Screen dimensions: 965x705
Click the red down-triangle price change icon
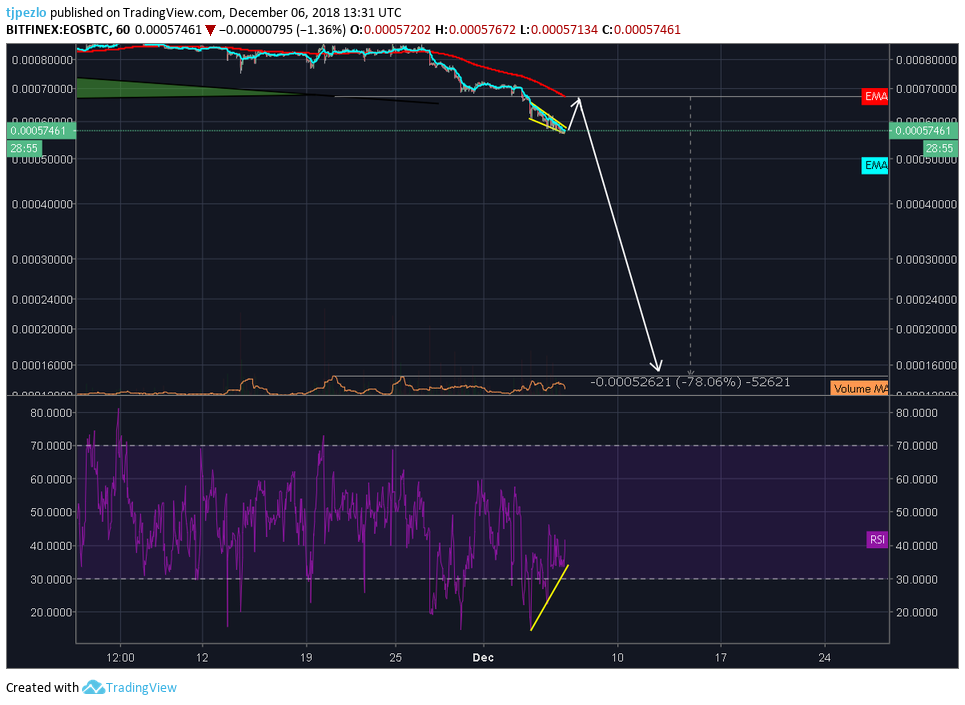(x=210, y=30)
